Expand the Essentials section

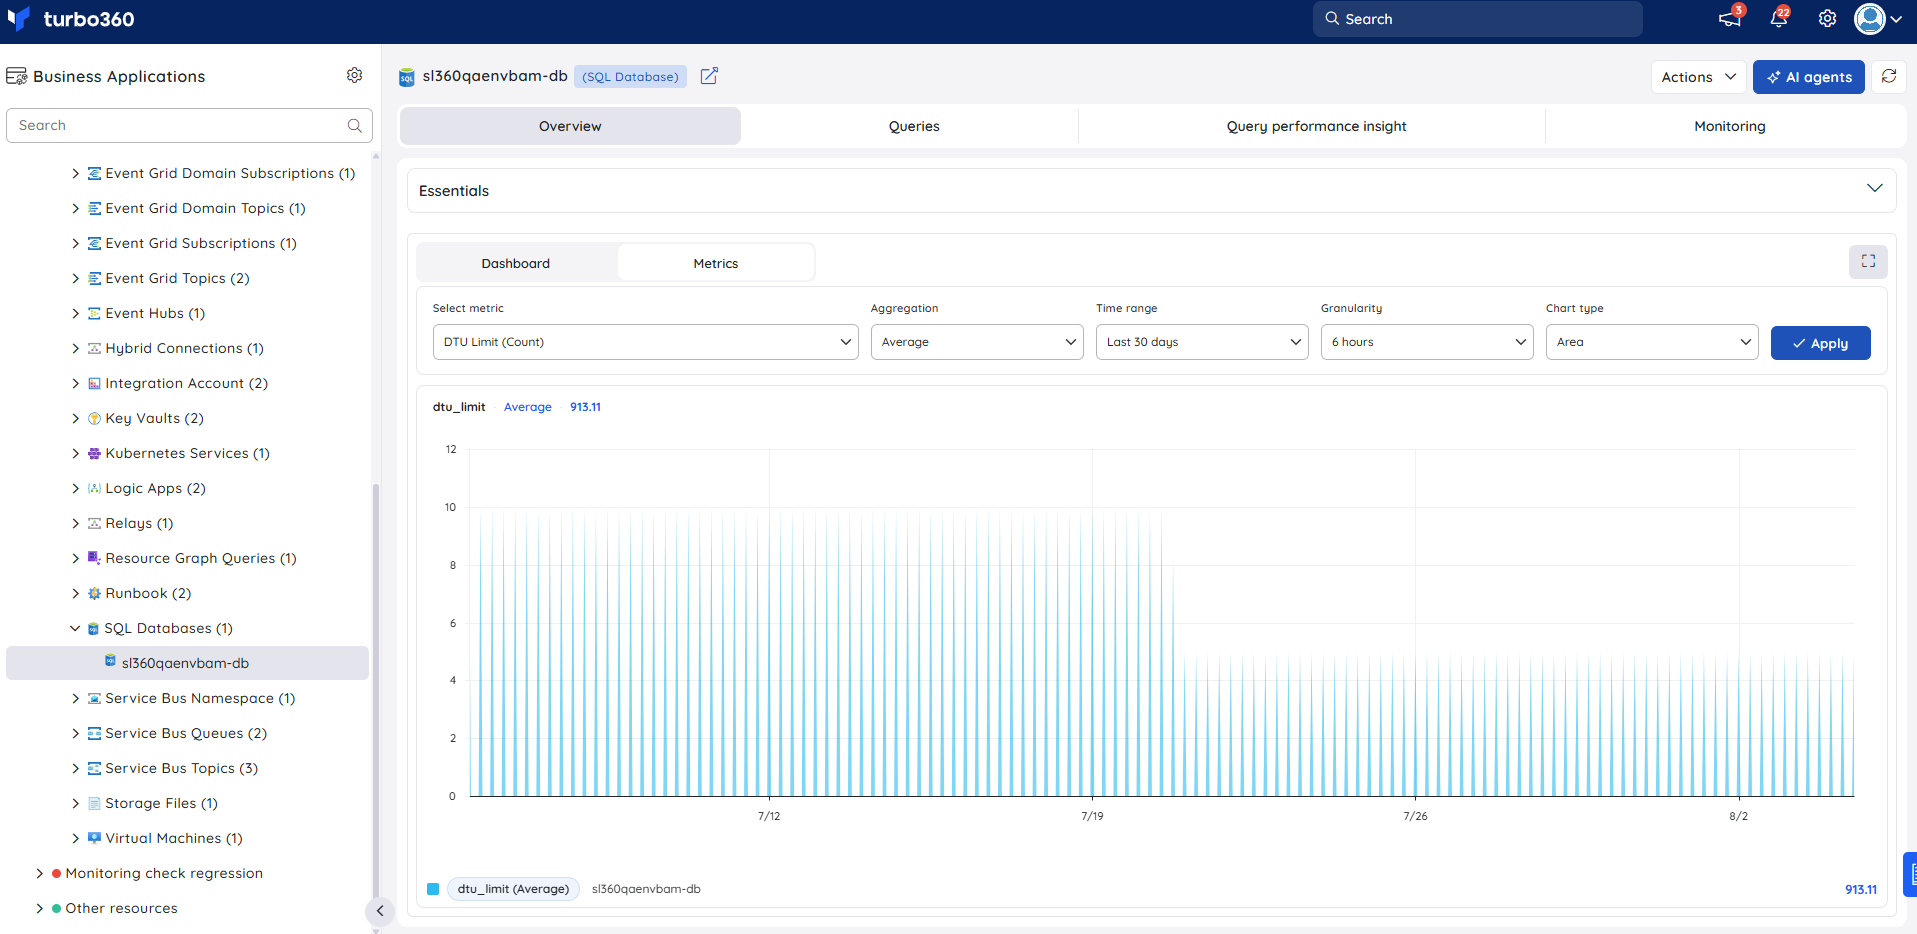pyautogui.click(x=1874, y=189)
